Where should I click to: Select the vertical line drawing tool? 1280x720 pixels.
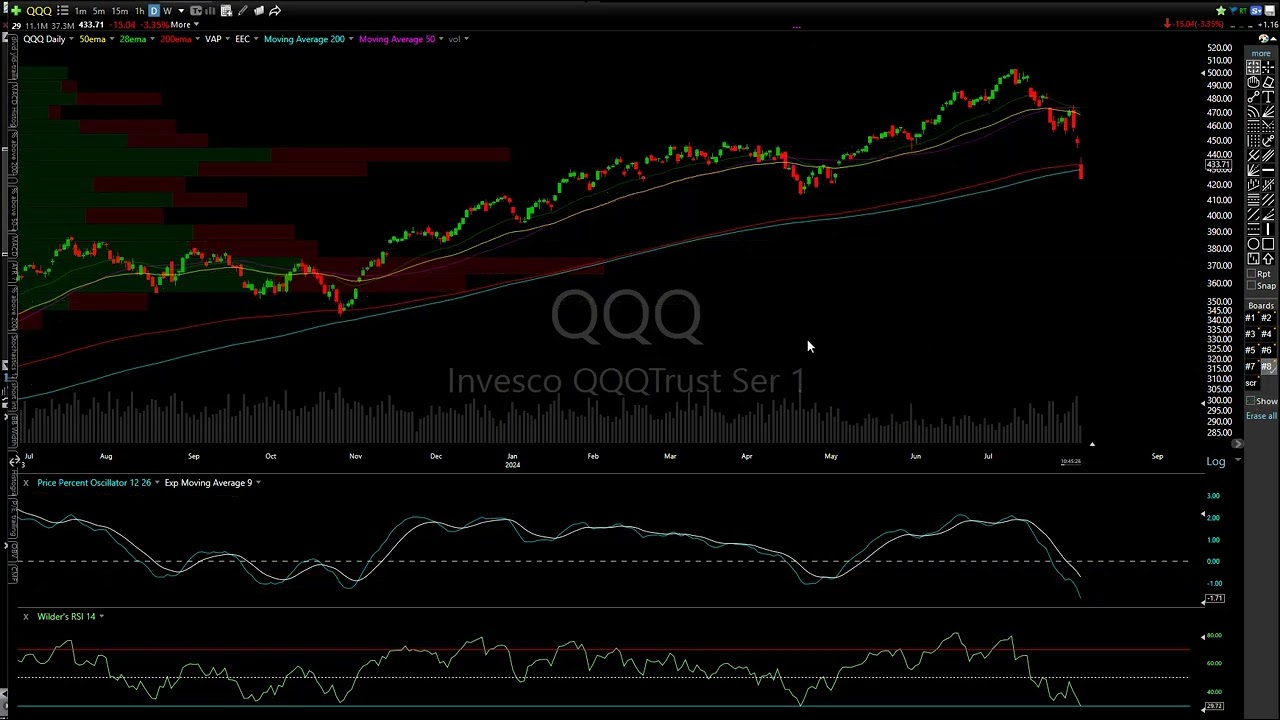[x=1268, y=228]
